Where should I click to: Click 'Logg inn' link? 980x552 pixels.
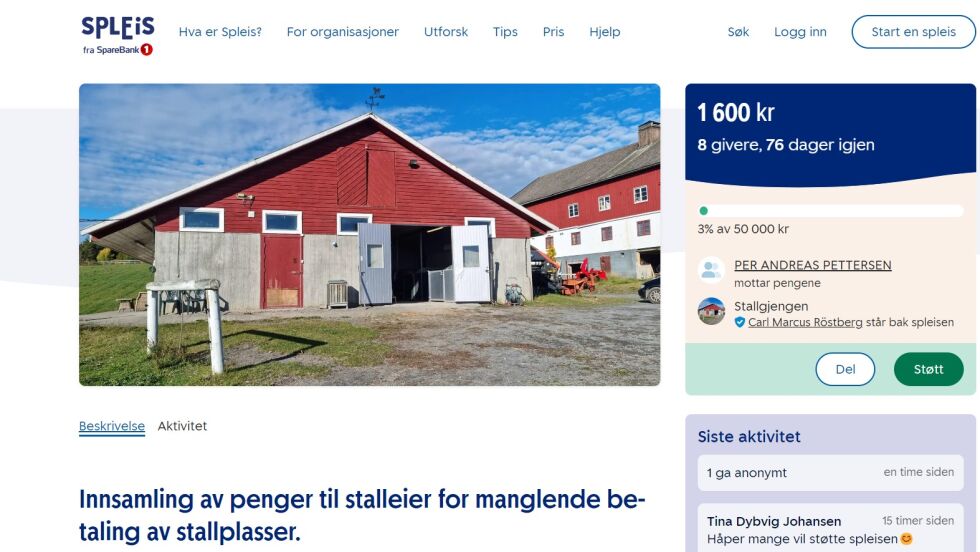pos(800,32)
